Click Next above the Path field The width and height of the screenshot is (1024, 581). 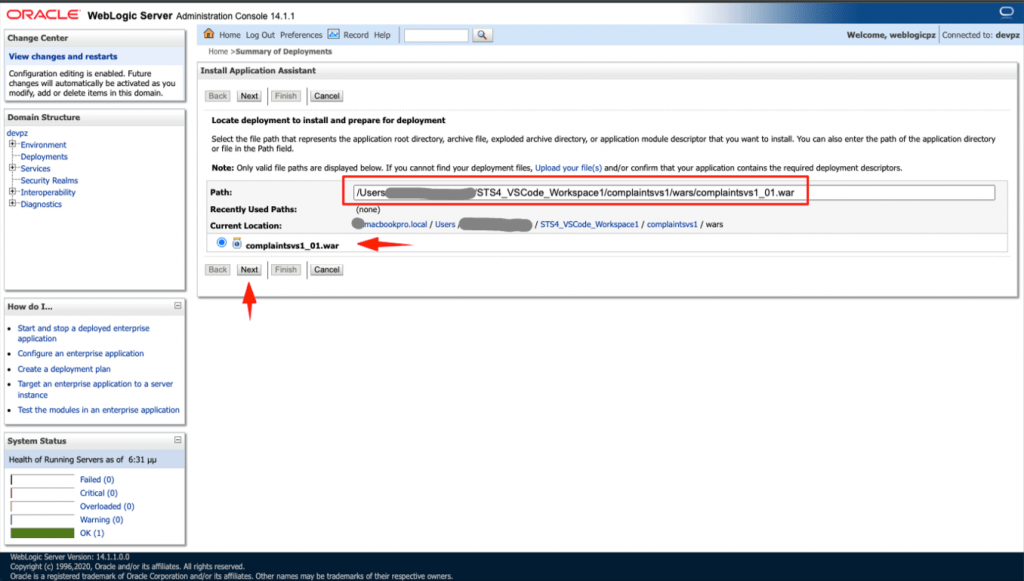(x=249, y=96)
